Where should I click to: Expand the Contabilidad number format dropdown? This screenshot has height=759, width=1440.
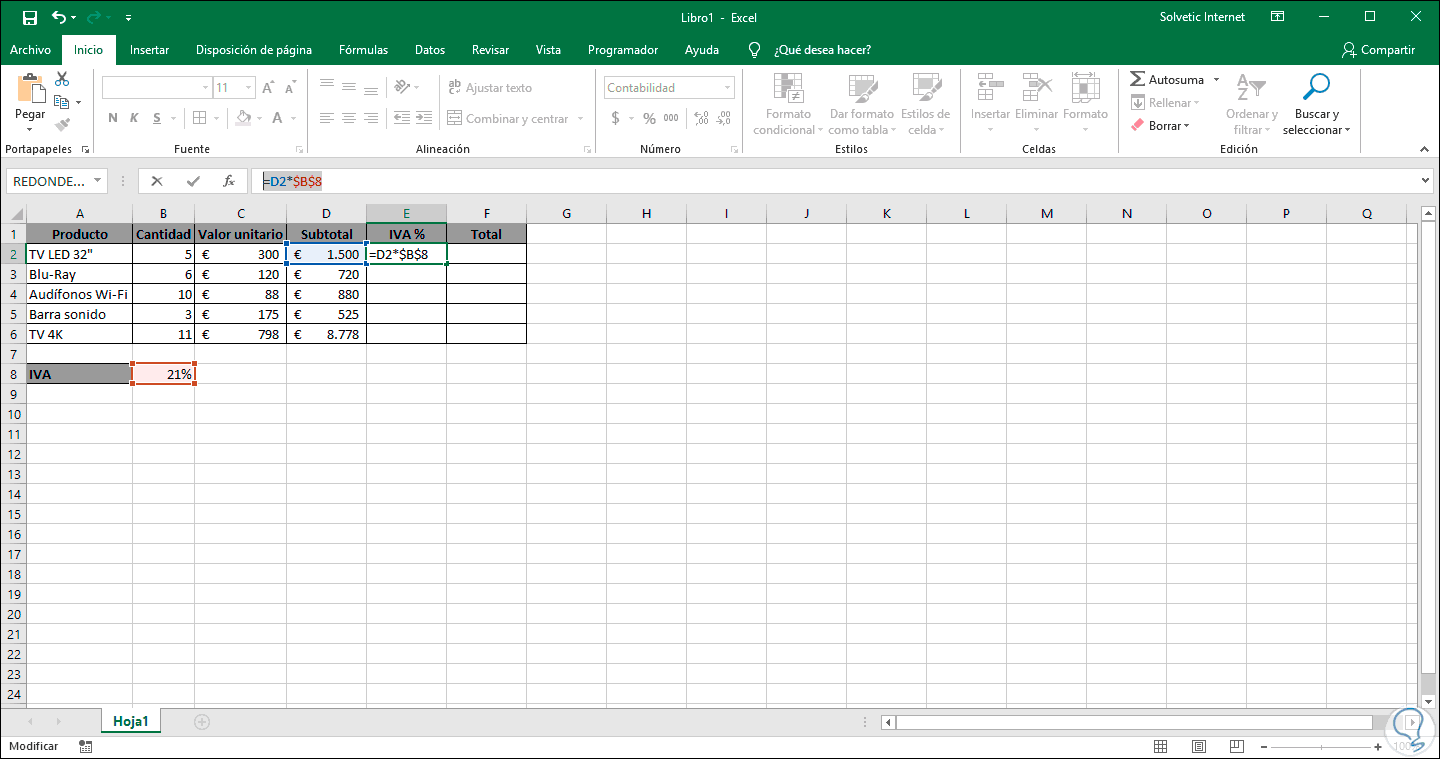(727, 88)
